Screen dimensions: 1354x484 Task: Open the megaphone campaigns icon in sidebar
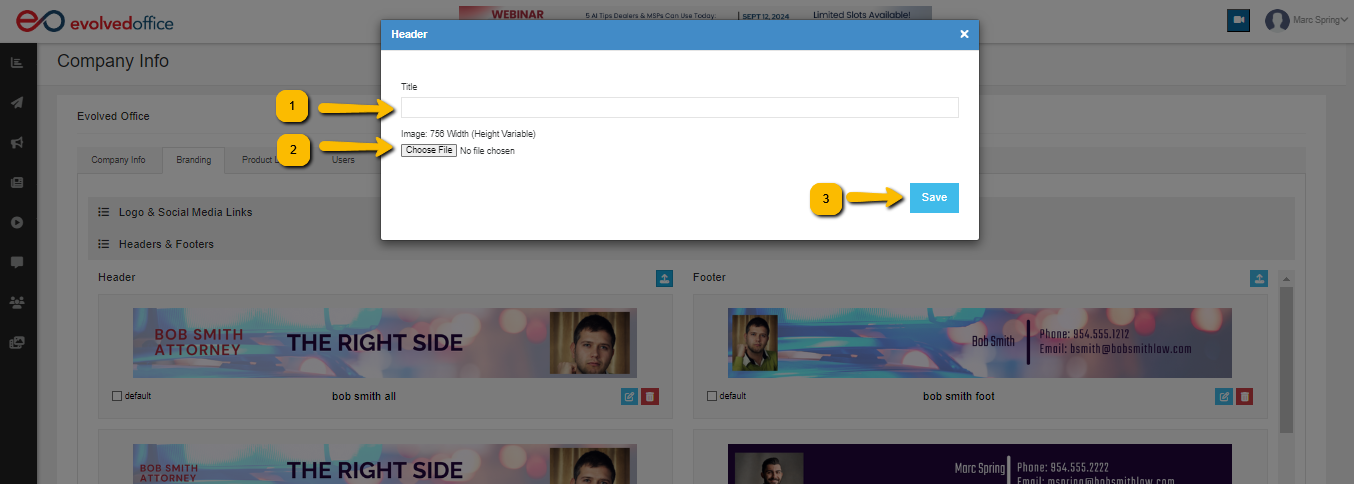pos(17,143)
